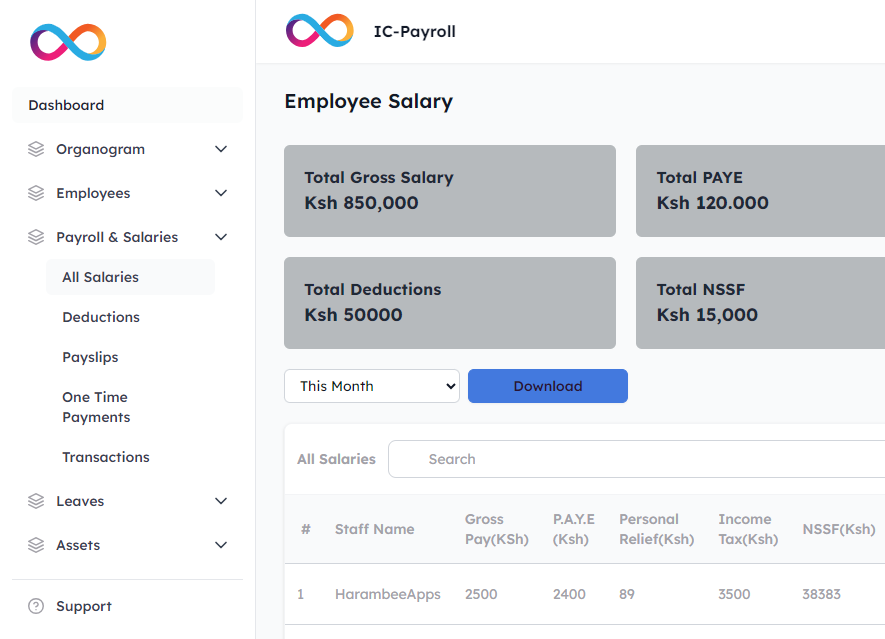
Task: Click the salaries Search input field
Action: (640, 459)
